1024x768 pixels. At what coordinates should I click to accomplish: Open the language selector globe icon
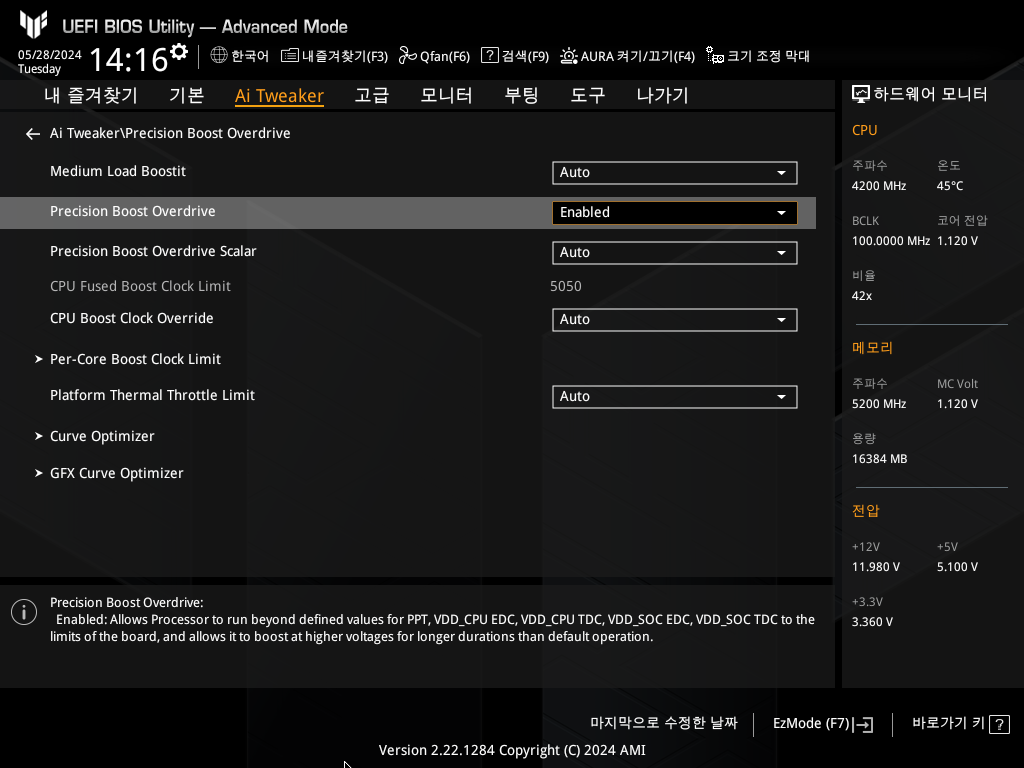[219, 56]
